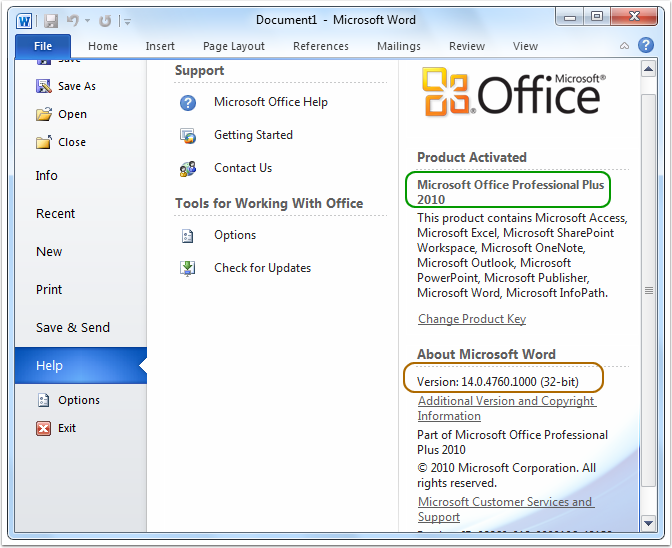Screen dimensions: 672x548
Task: Select Save & Send in sidebar
Action: [x=81, y=328]
